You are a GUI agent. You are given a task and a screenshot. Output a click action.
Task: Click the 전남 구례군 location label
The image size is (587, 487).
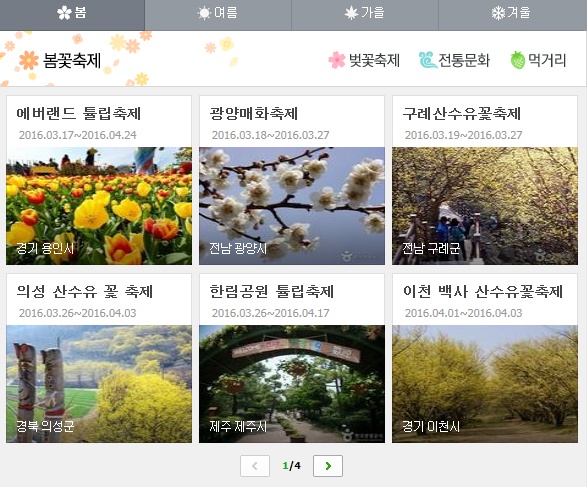(431, 248)
